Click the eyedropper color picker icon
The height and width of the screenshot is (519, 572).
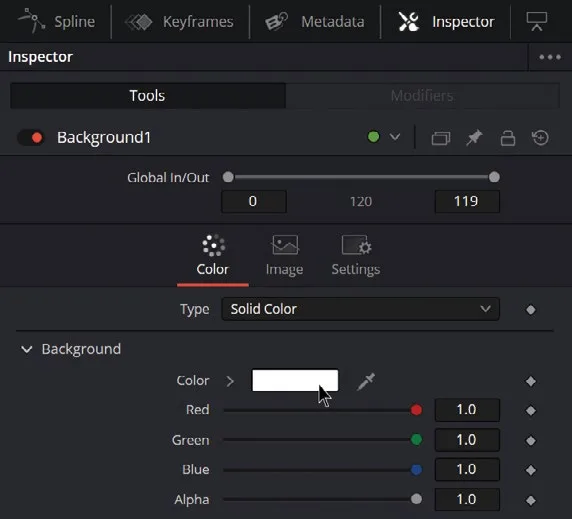pyautogui.click(x=366, y=381)
